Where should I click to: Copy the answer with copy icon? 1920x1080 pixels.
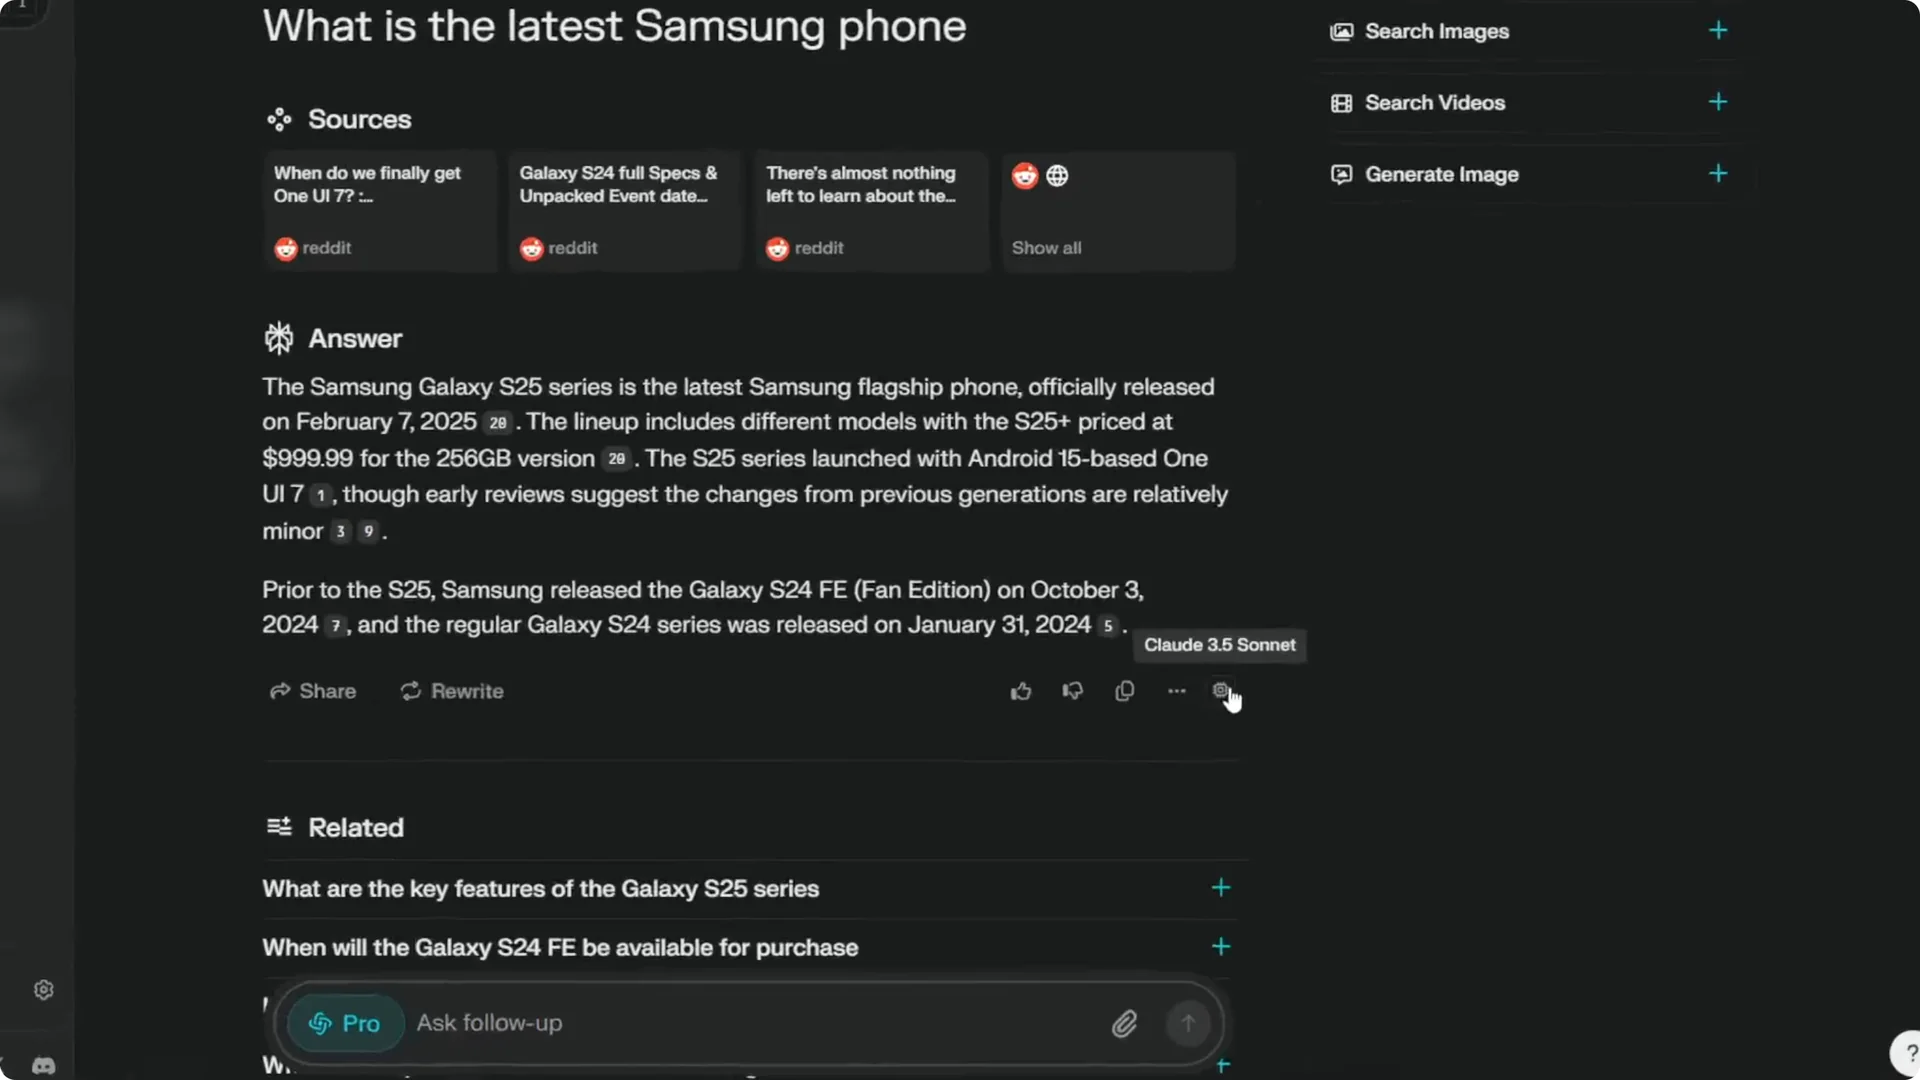pos(1124,691)
